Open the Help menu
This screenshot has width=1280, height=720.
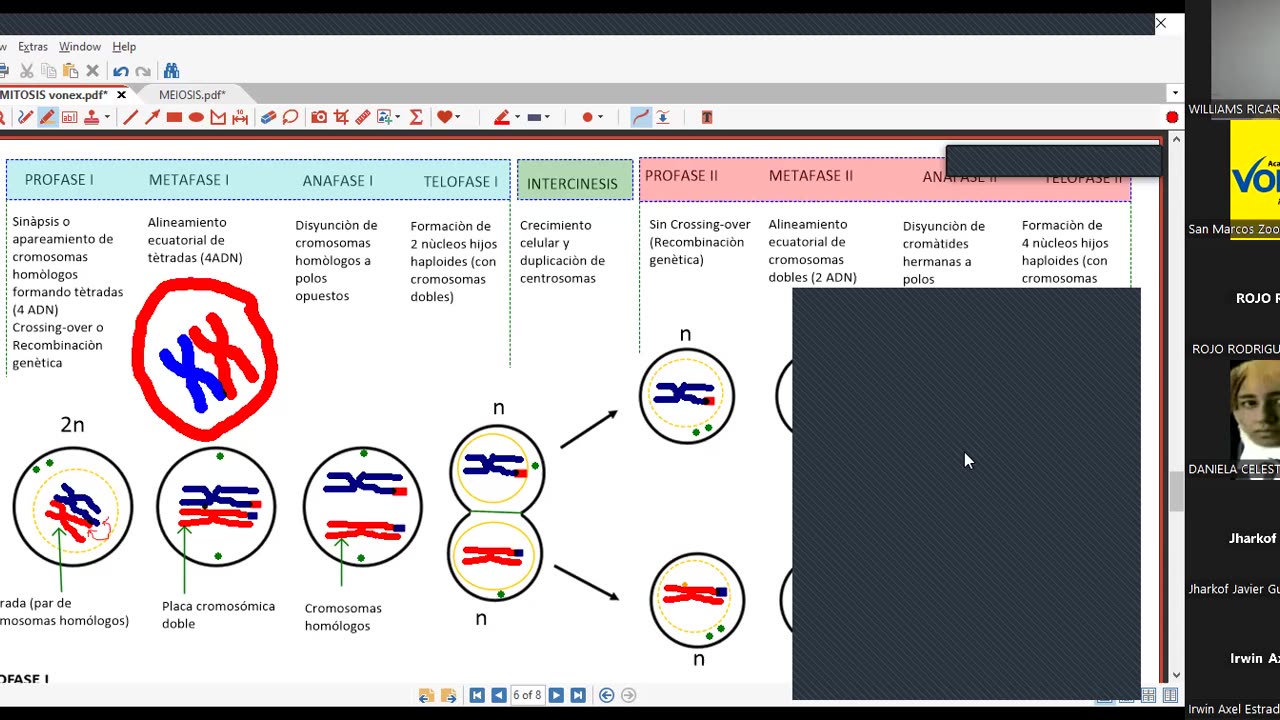(124, 47)
